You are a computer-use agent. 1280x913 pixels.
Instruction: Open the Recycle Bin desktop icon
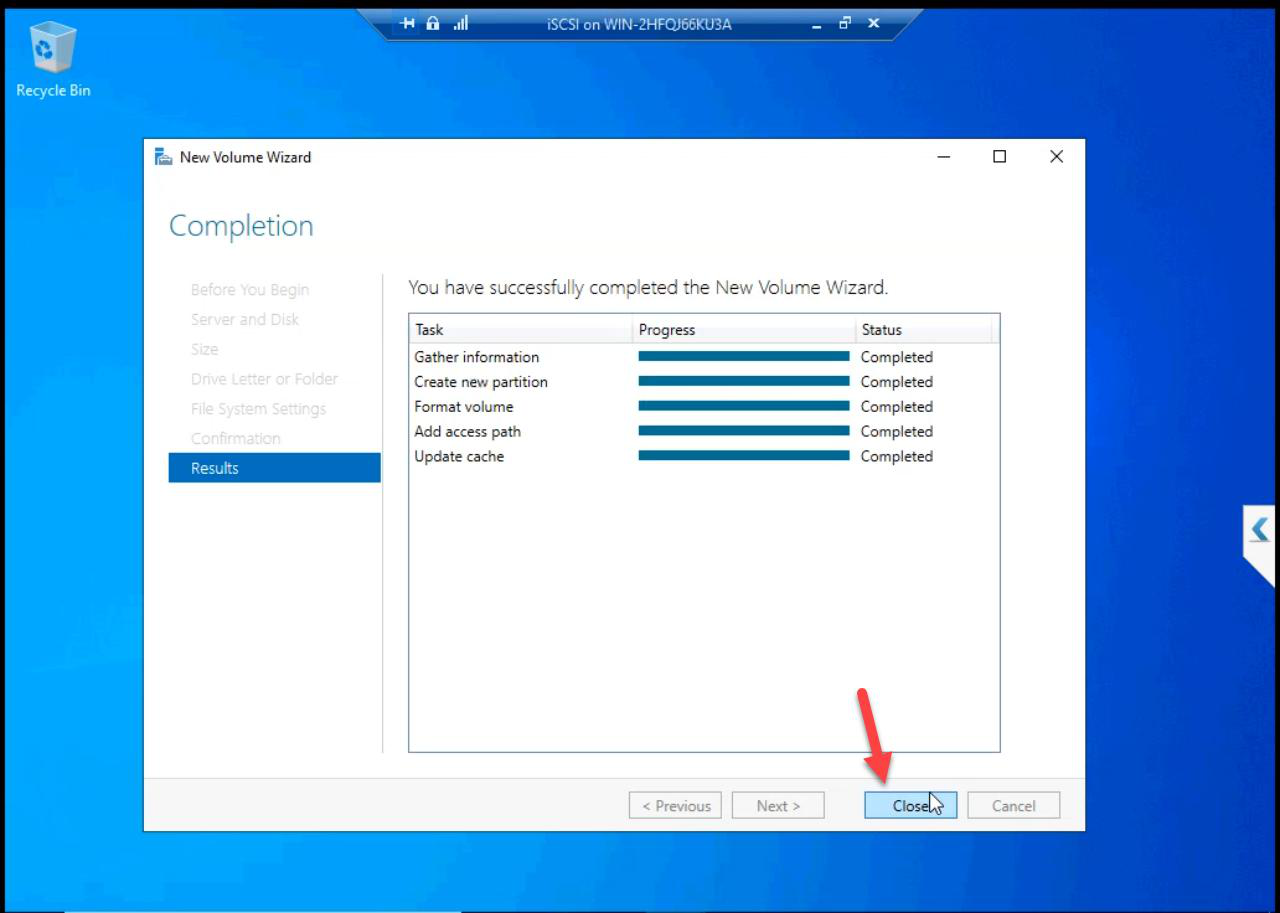(x=53, y=60)
